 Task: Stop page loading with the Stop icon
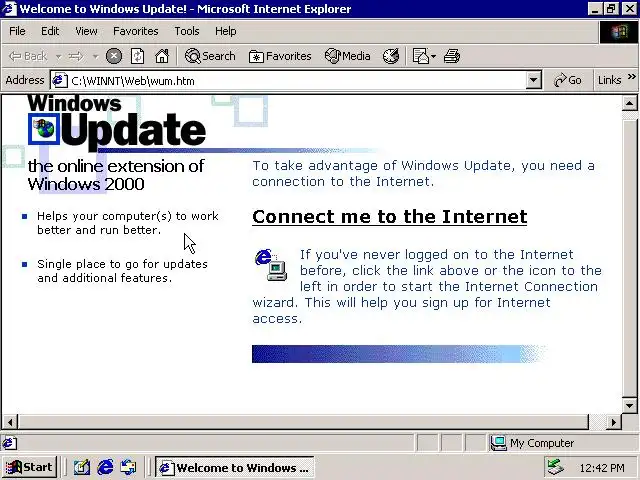point(114,56)
